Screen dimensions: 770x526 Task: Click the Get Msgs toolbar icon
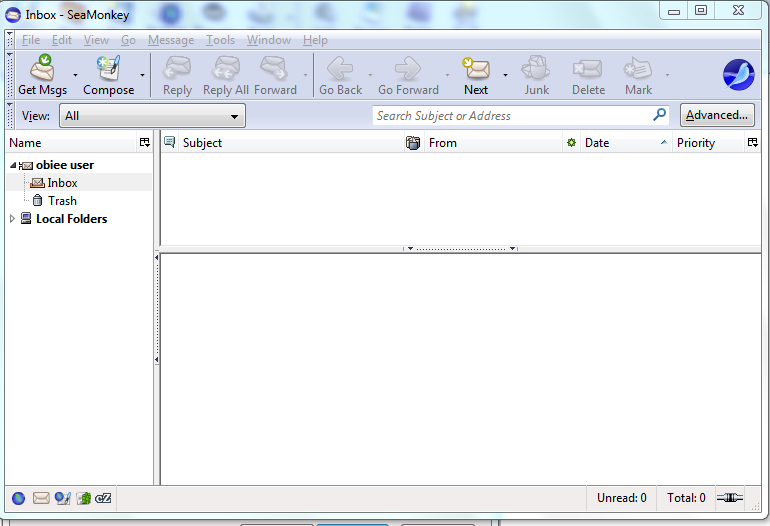(x=42, y=68)
